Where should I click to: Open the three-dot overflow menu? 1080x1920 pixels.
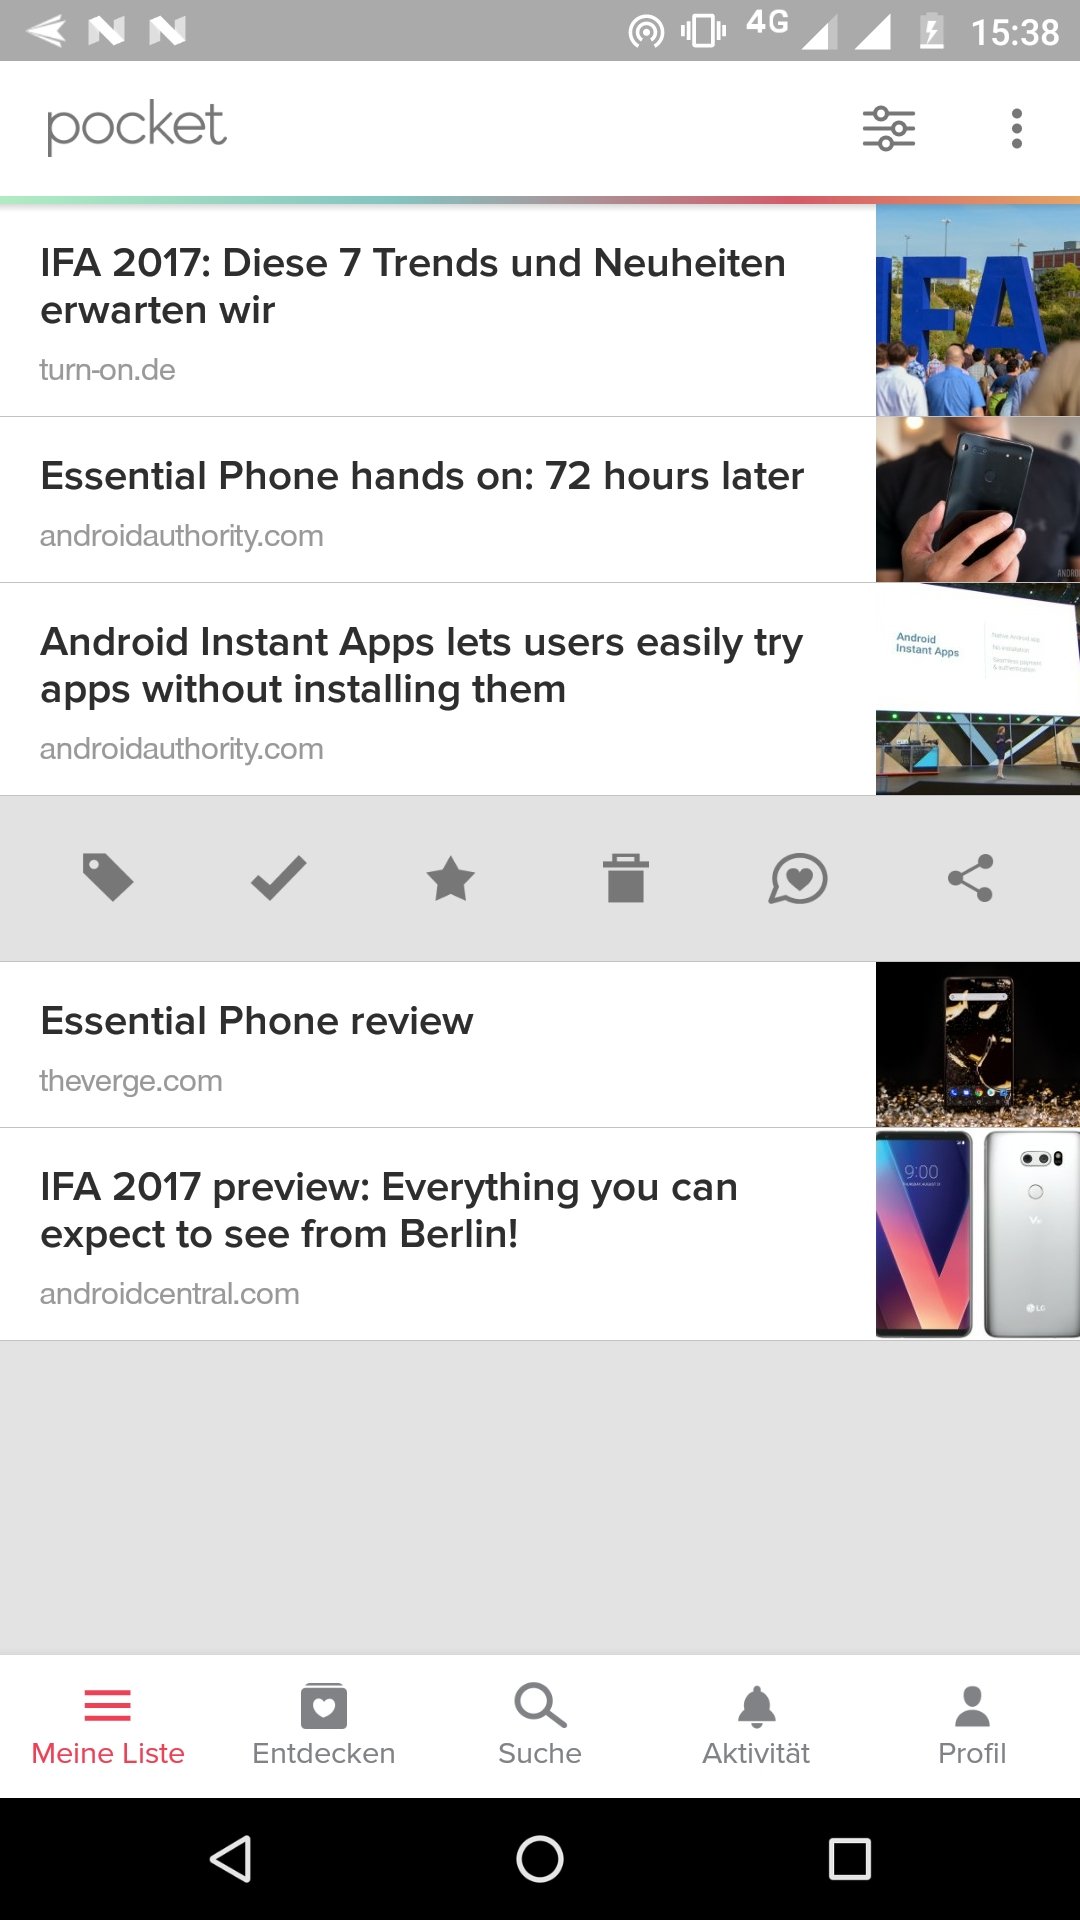pyautogui.click(x=1017, y=128)
